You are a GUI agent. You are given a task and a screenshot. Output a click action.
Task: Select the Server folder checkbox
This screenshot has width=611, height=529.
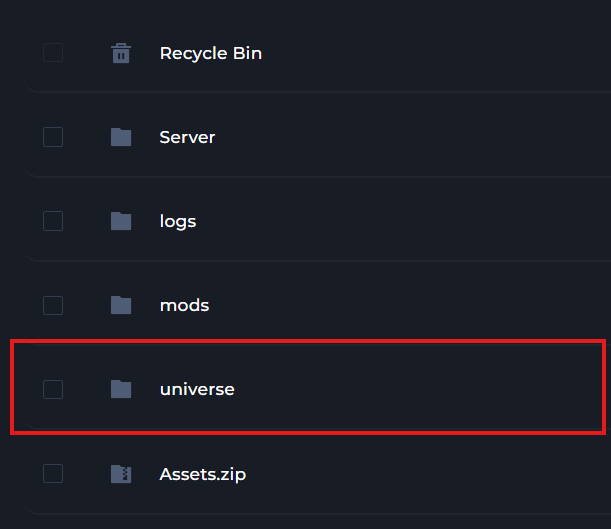coord(53,137)
